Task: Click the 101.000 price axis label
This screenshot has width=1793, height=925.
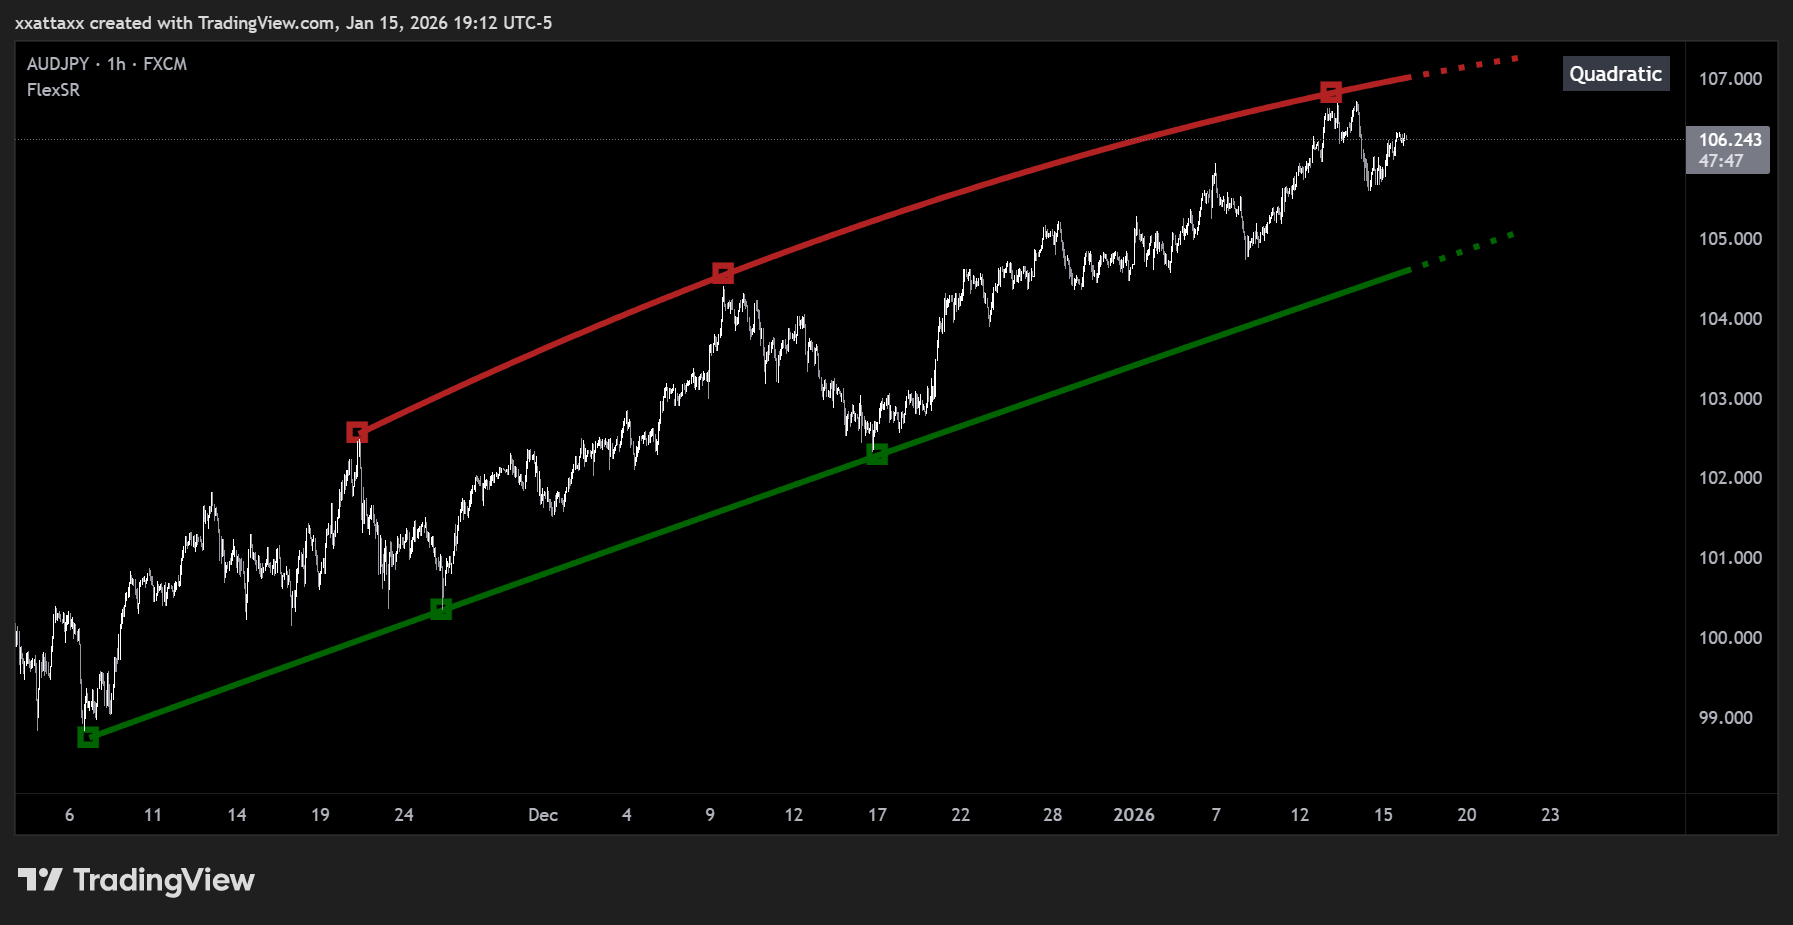Action: (x=1730, y=558)
